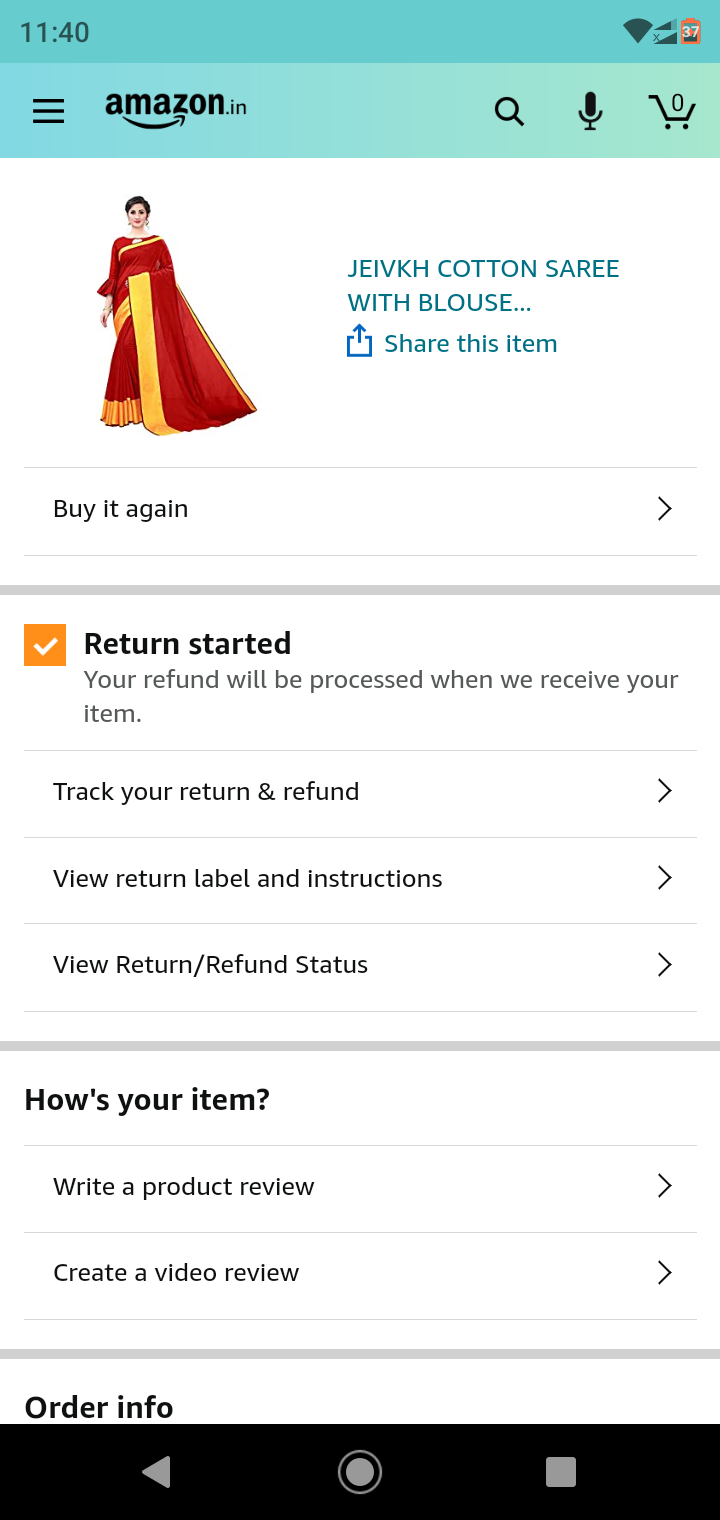Open search with the magnifier icon

pos(509,111)
